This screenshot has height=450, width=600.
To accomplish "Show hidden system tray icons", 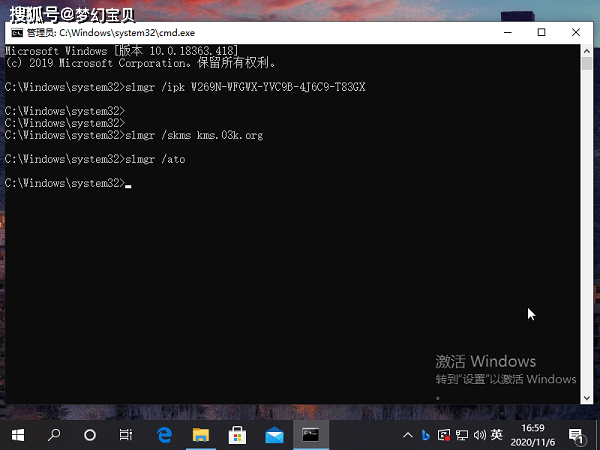I will pyautogui.click(x=408, y=435).
